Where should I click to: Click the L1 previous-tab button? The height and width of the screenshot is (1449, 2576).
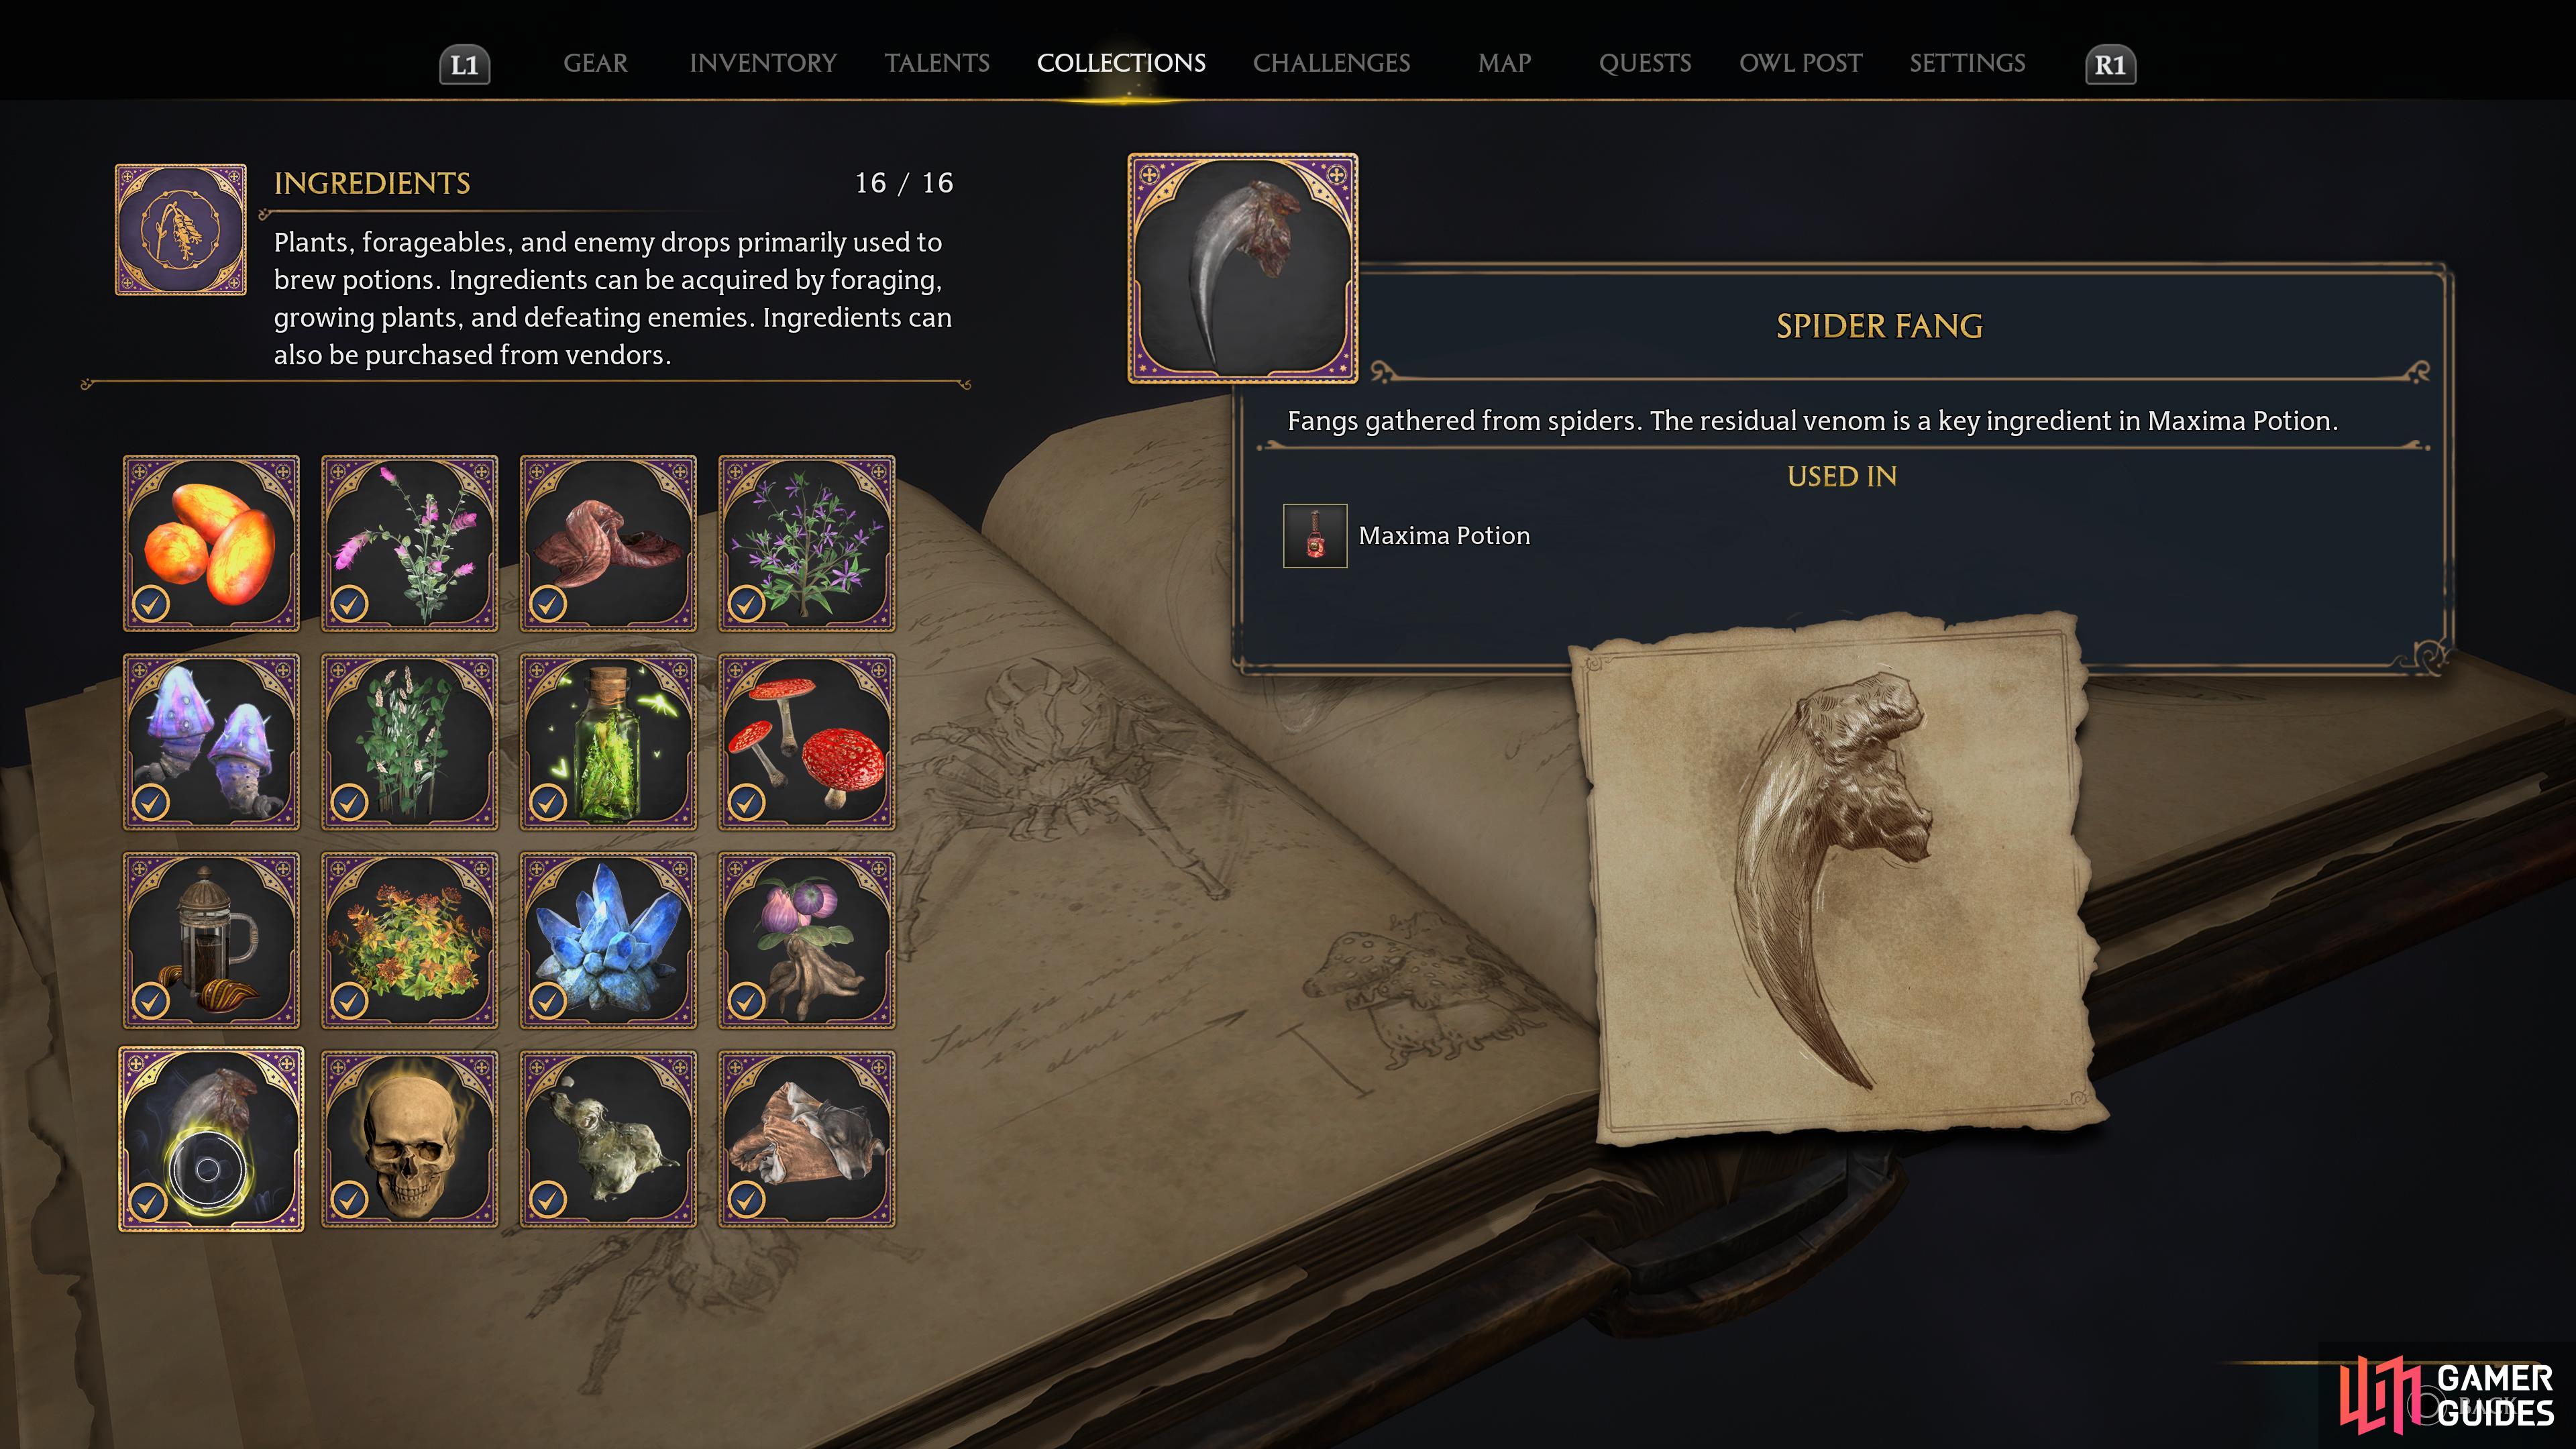465,65
